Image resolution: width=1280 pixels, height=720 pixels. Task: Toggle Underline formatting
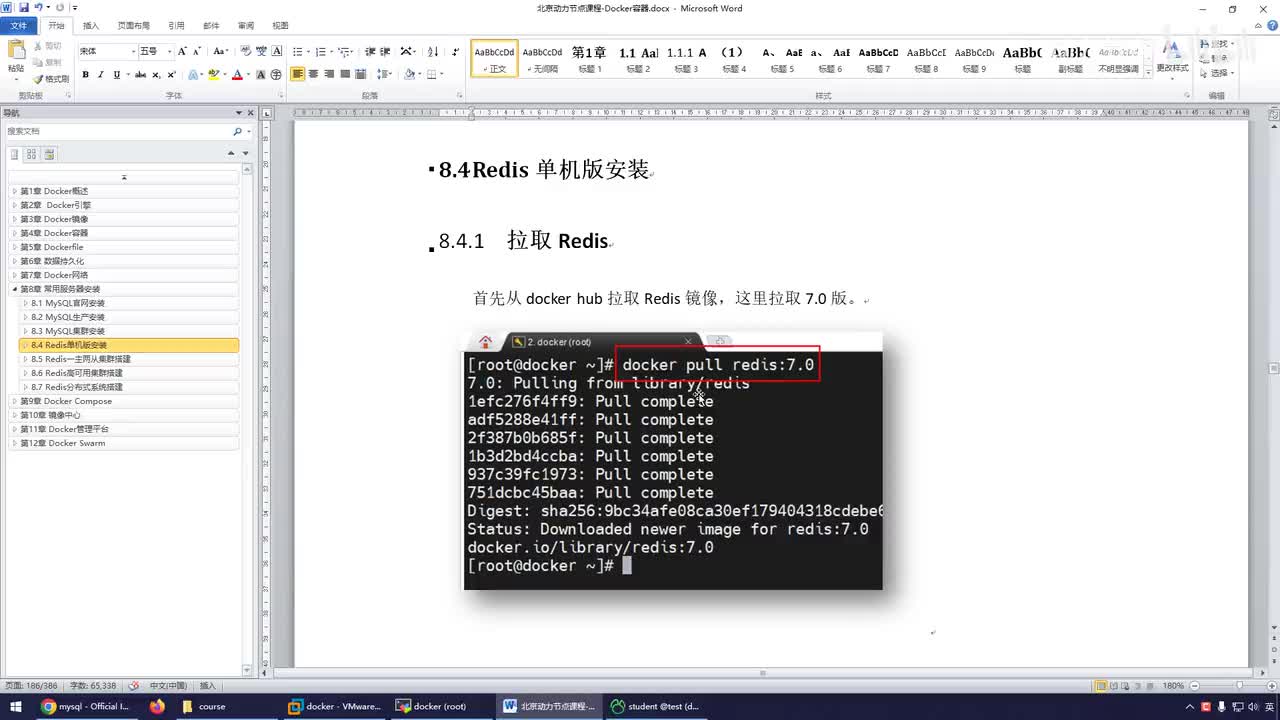click(116, 74)
